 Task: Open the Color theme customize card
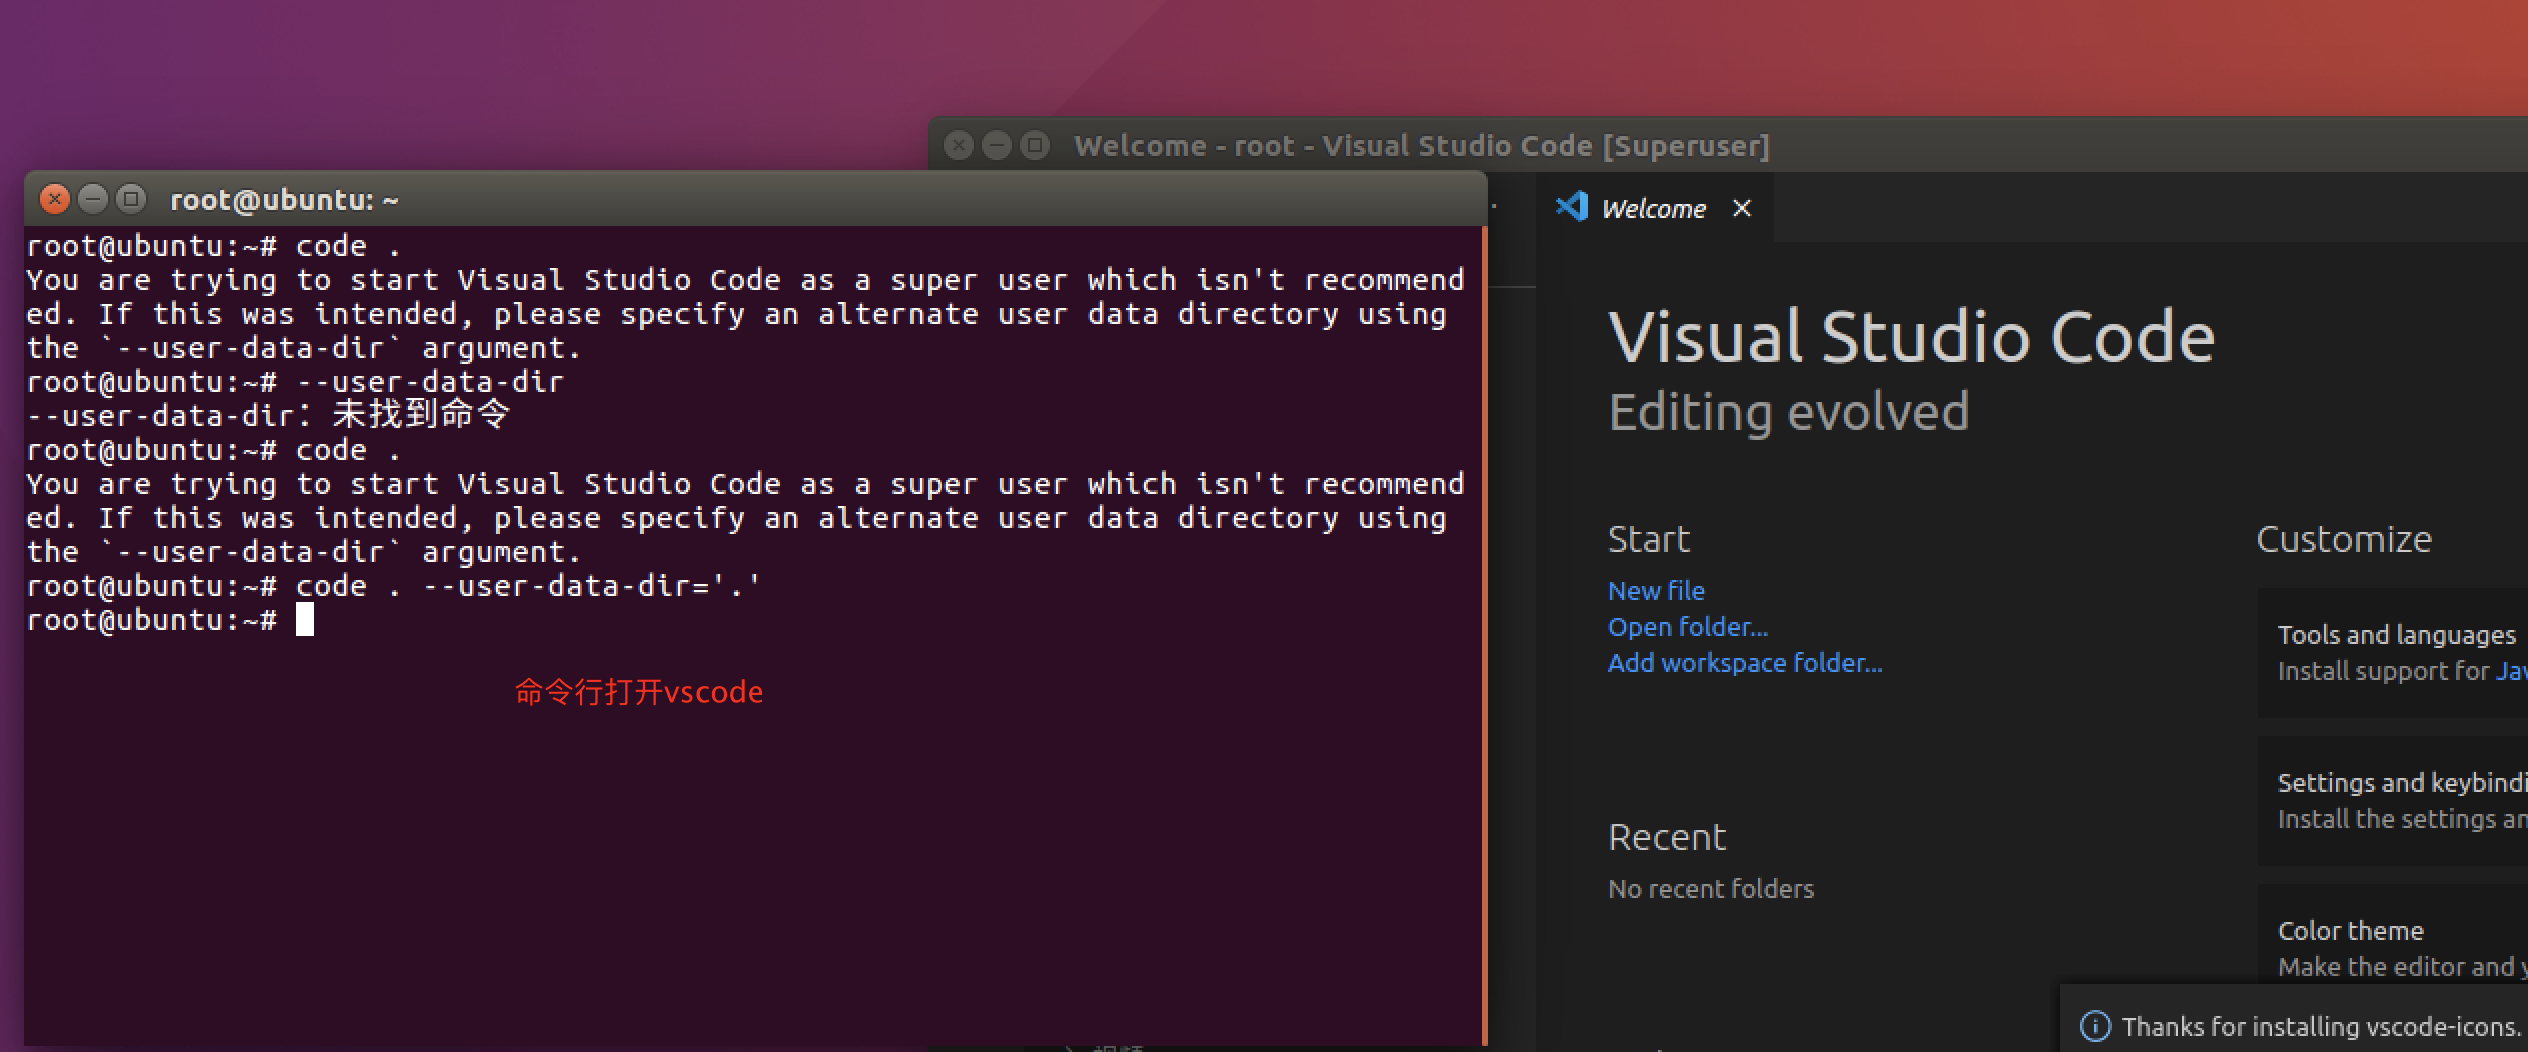(2392, 935)
